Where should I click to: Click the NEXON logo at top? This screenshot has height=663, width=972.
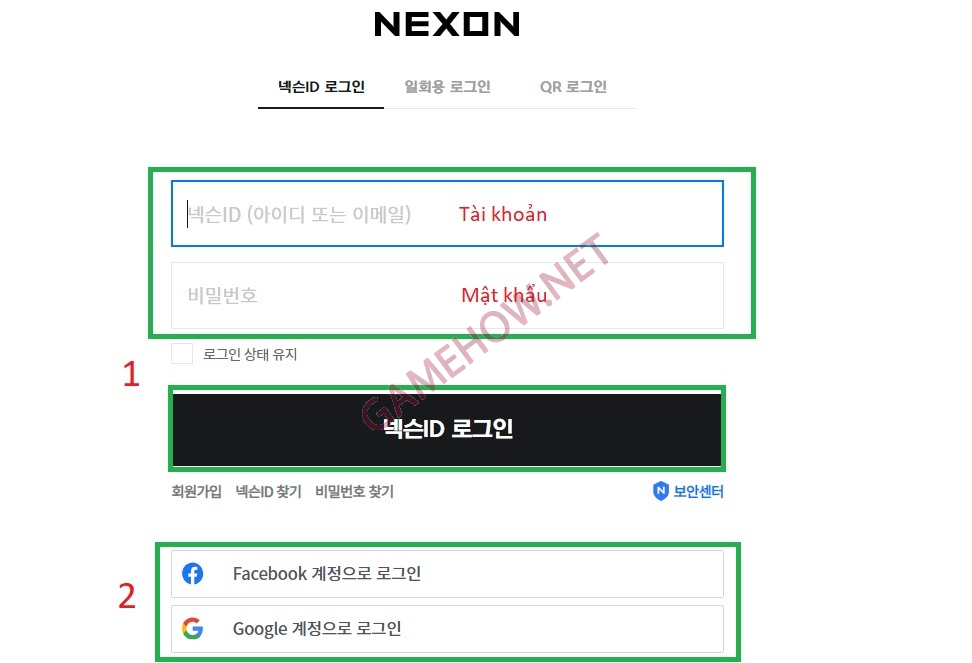coord(447,24)
